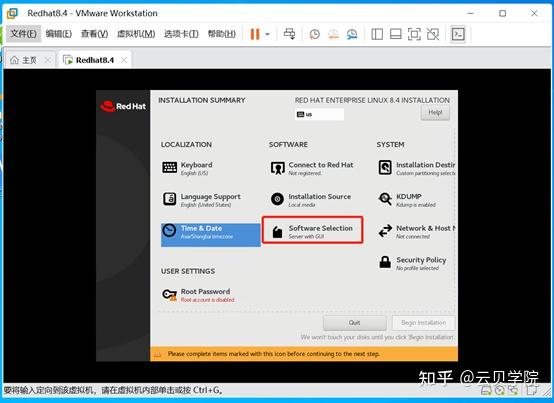Click the Software Selection label
Screen dimensions: 554x403
(320, 228)
